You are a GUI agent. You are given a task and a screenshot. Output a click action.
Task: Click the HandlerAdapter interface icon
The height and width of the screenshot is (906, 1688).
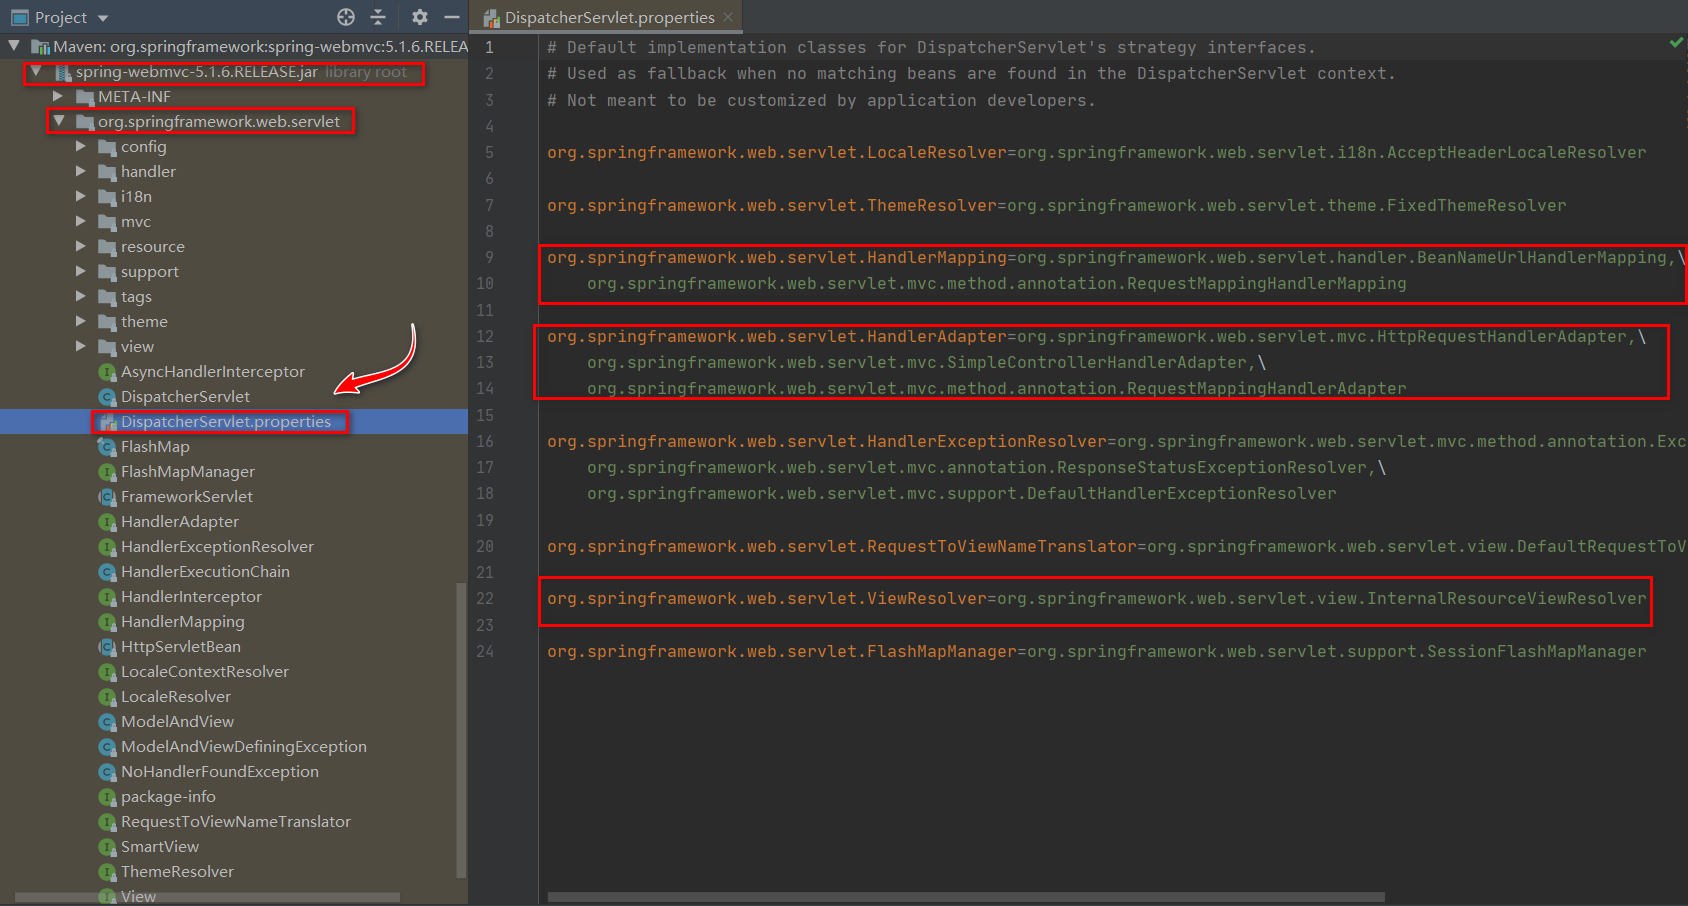click(107, 522)
